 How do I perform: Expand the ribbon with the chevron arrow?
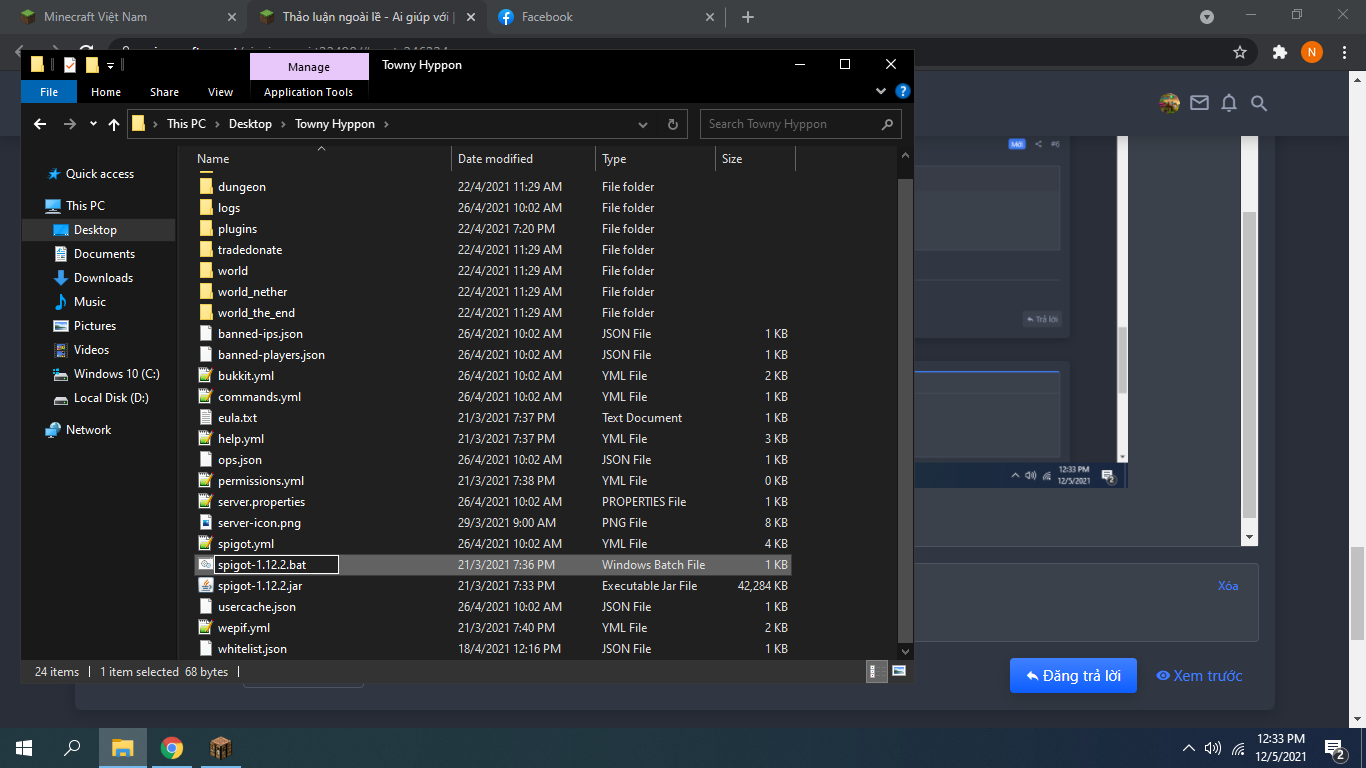pos(881,91)
